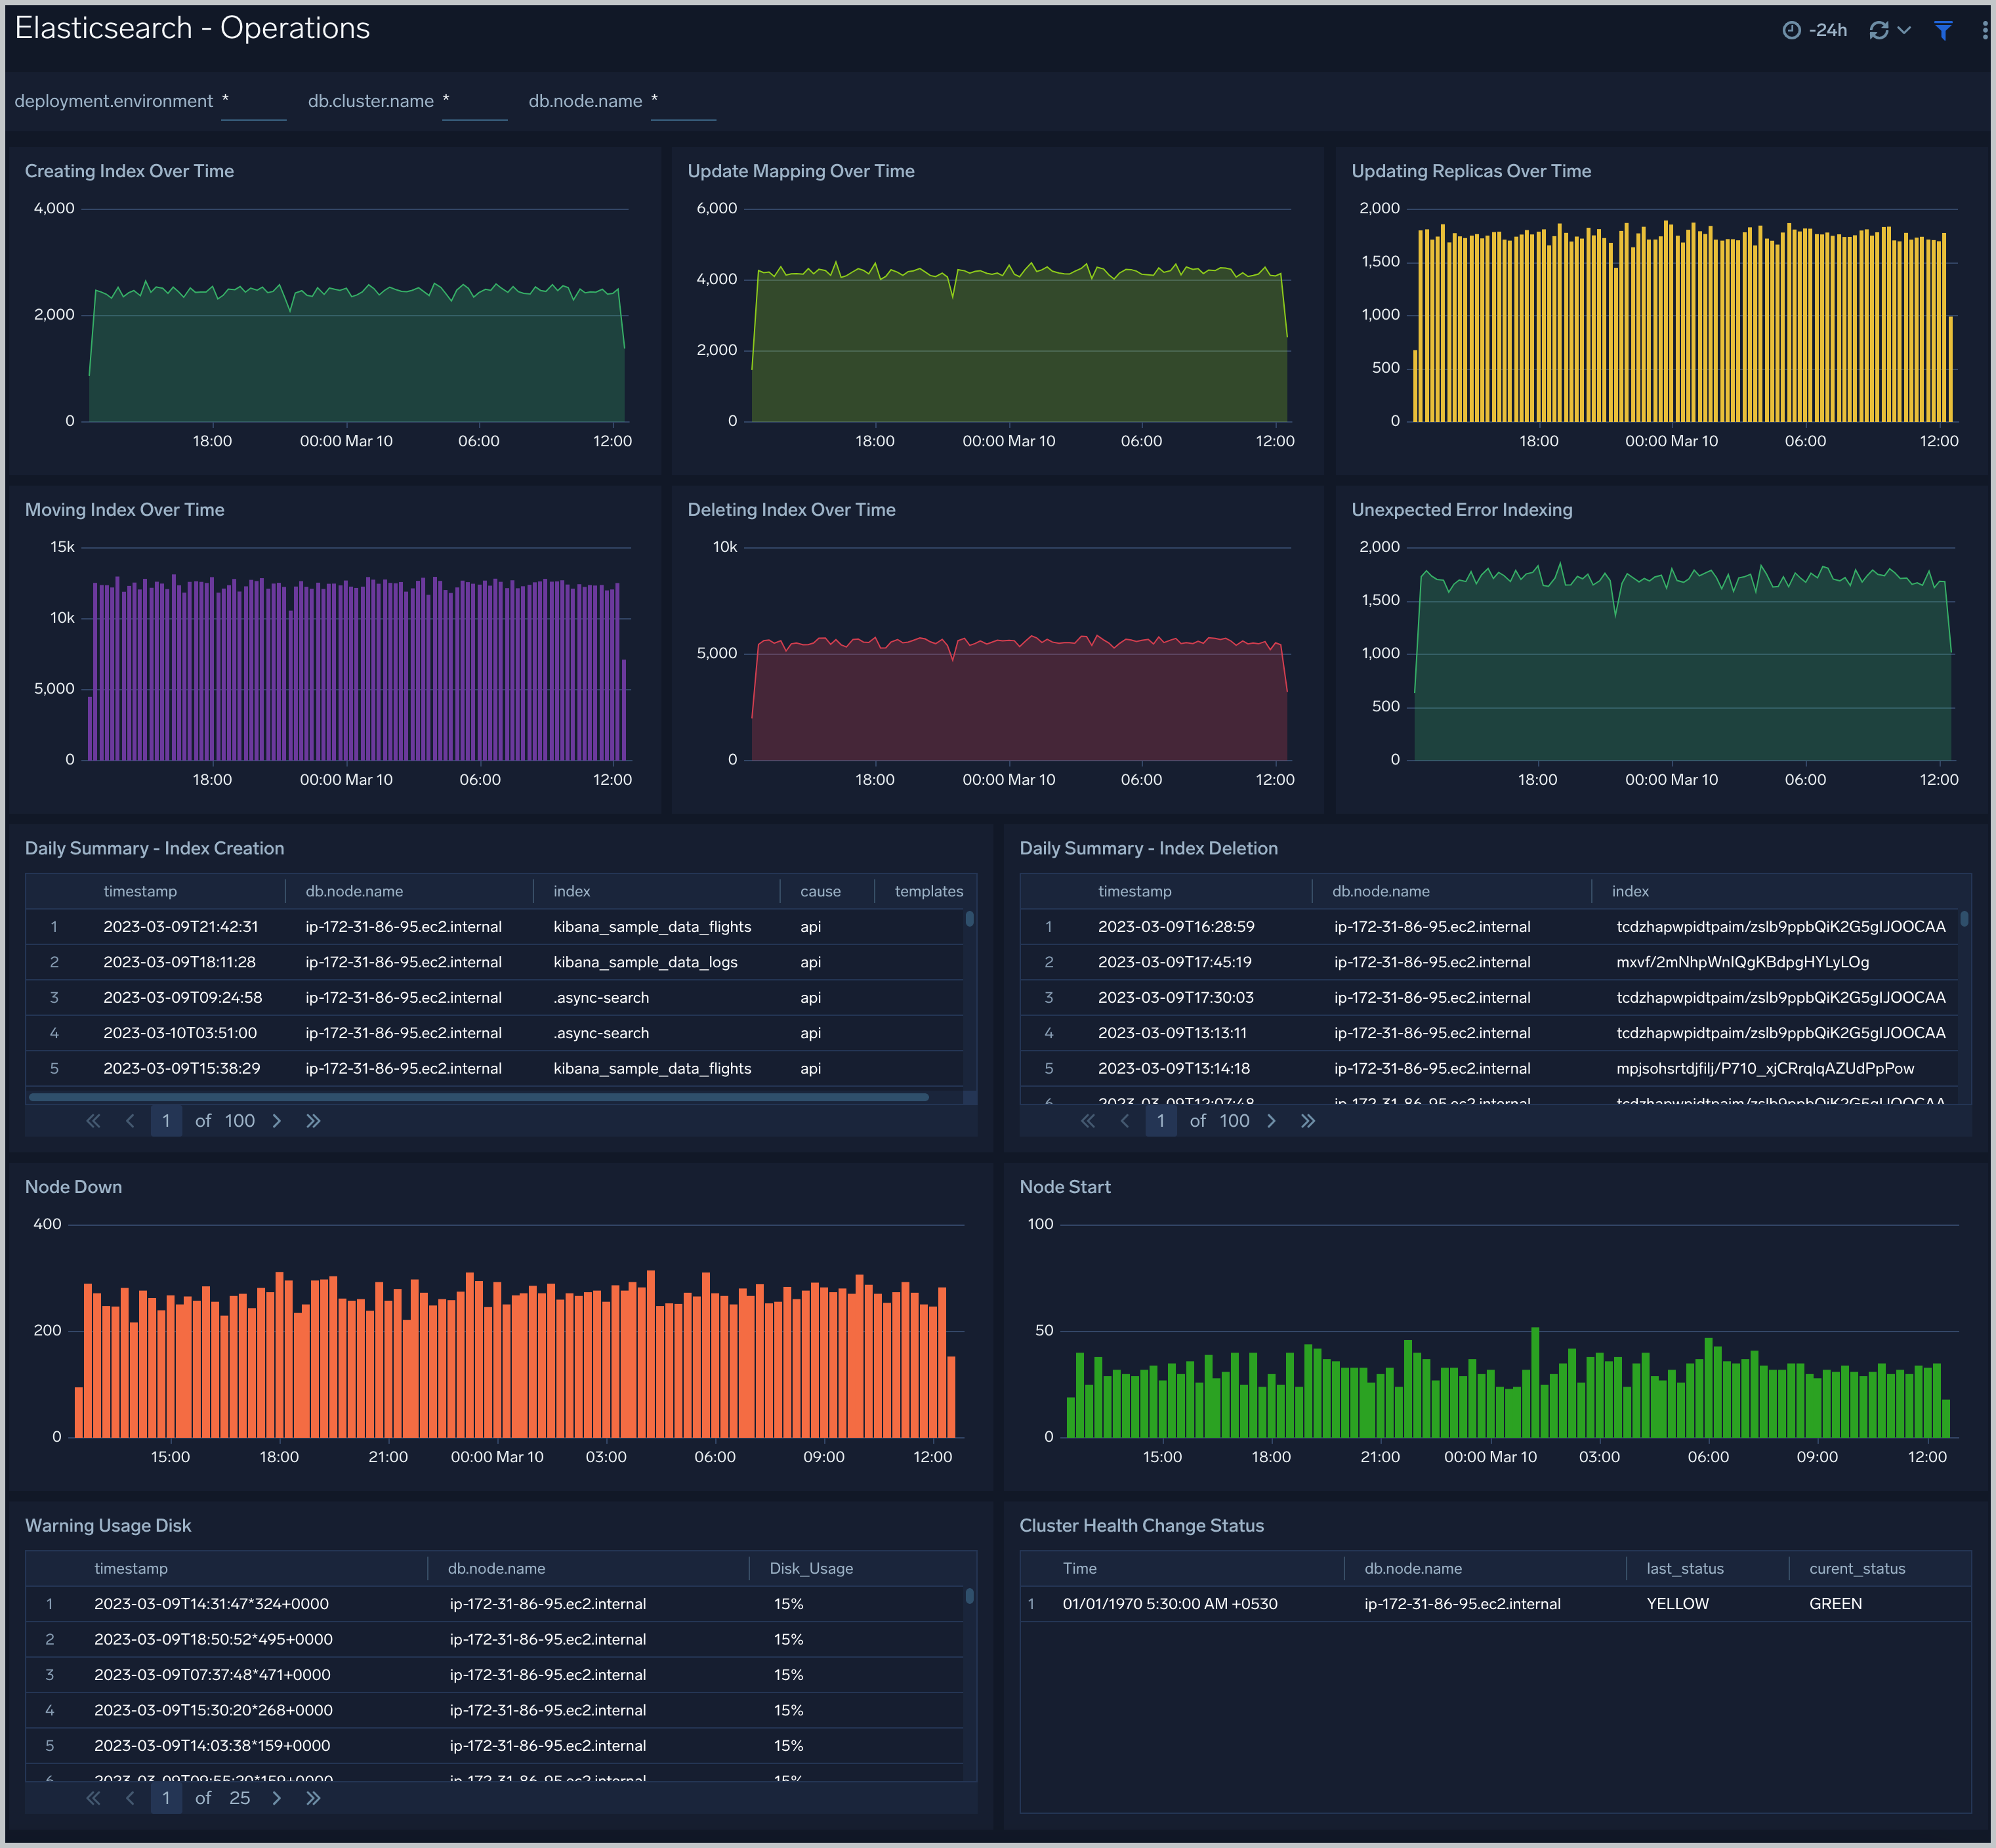Toggle the filter funnel icon

pyautogui.click(x=1943, y=30)
